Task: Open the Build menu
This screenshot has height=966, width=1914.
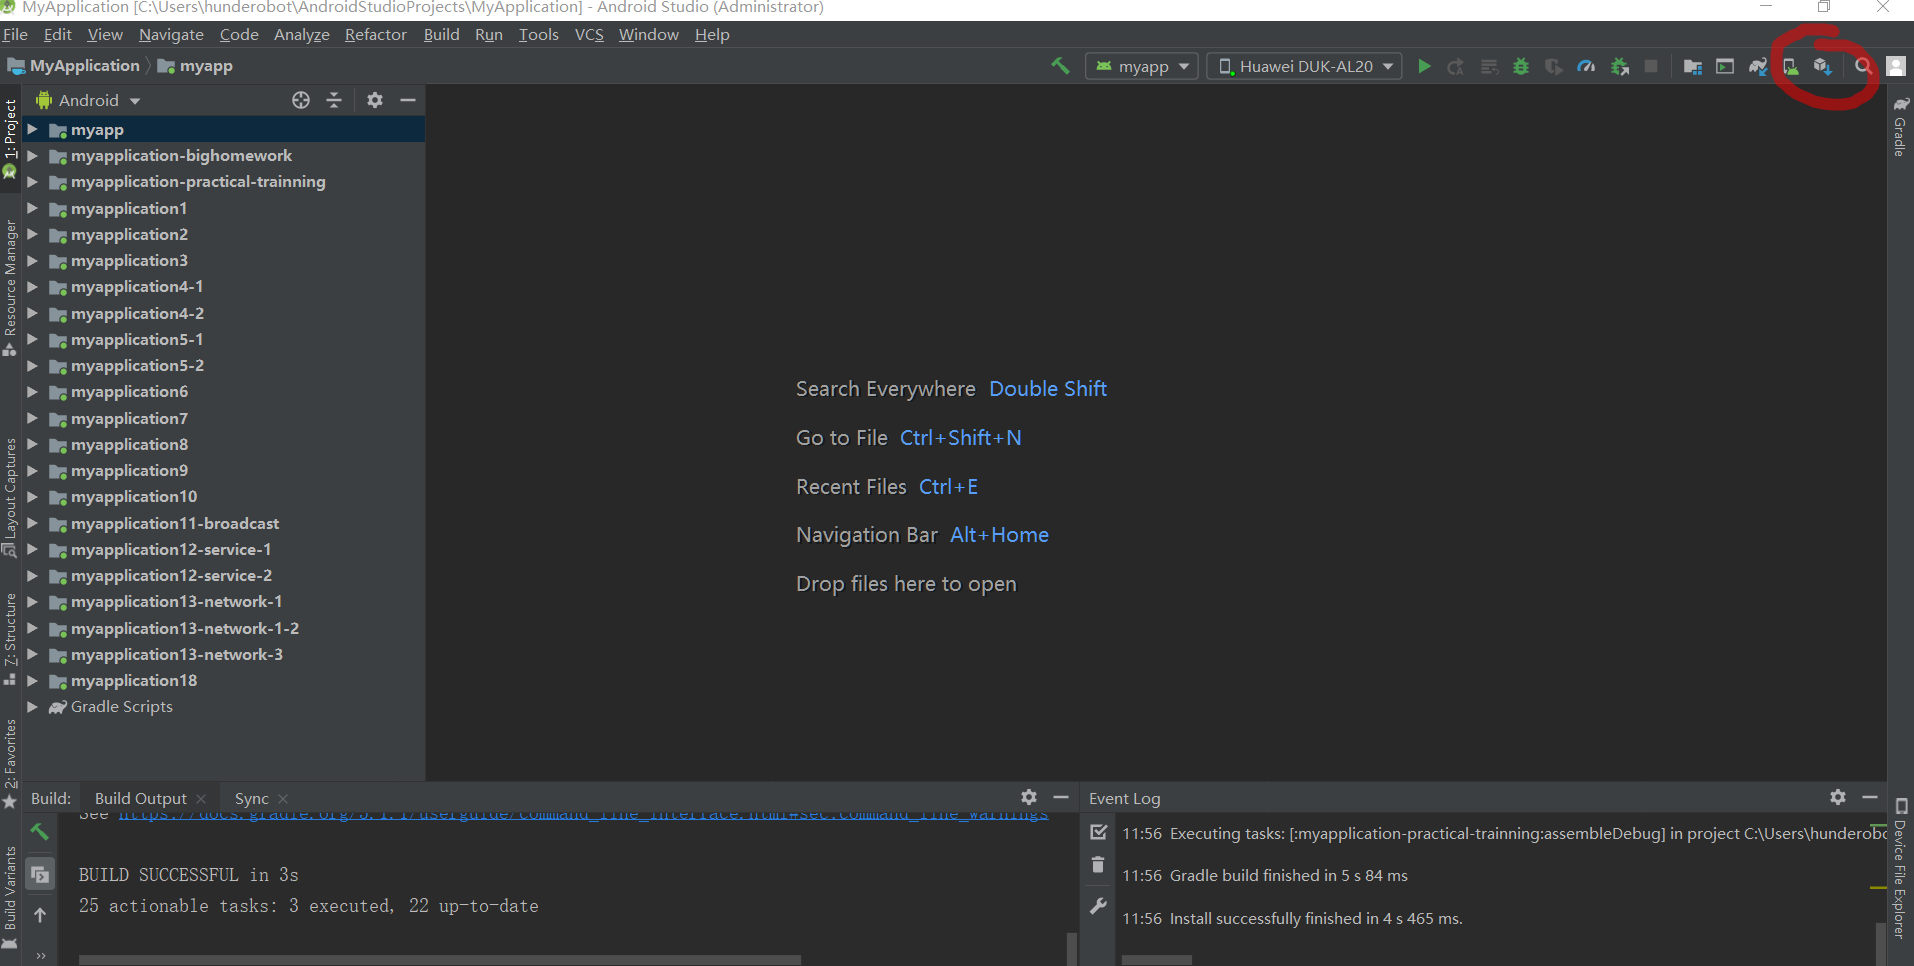Action: [x=441, y=34]
